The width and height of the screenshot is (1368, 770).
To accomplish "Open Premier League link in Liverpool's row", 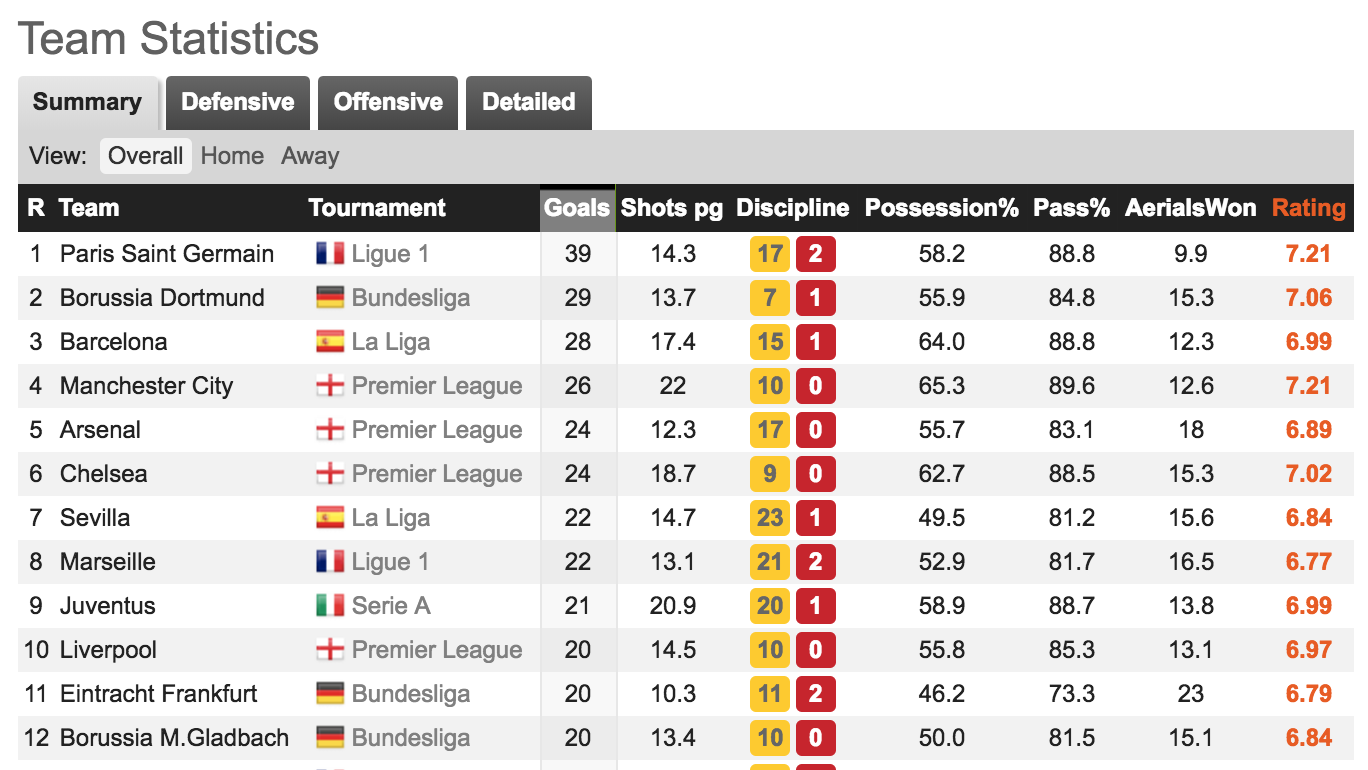I will (x=437, y=650).
